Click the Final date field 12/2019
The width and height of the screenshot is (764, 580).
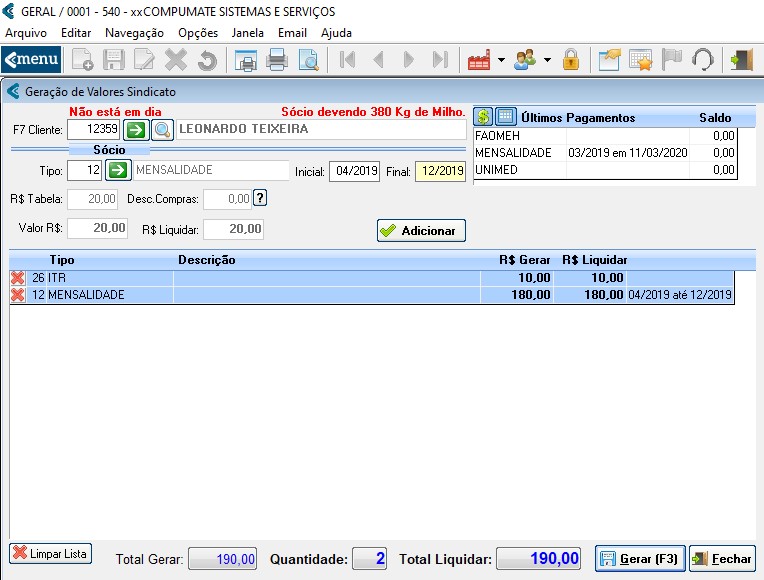(440, 171)
